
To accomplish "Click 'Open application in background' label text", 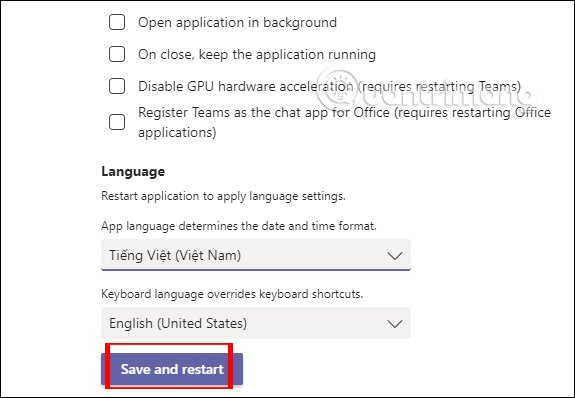I will pyautogui.click(x=237, y=22).
